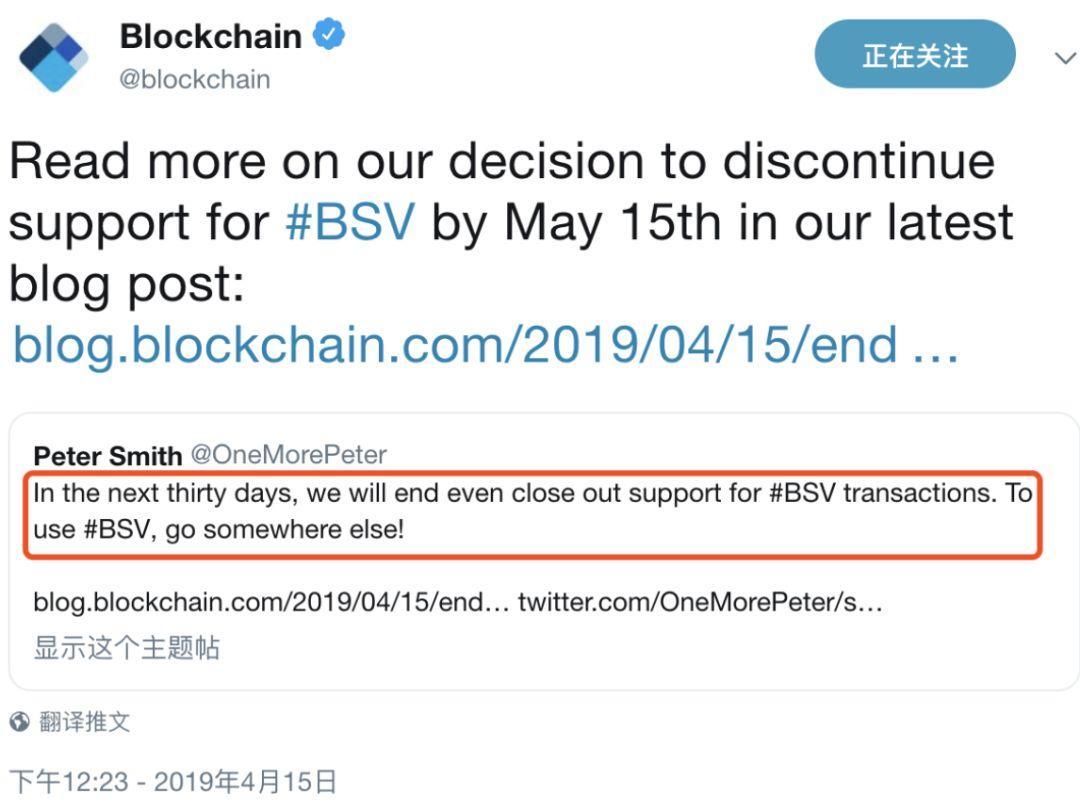
Task: Click the blue verified badge next to Blockchain
Action: tap(329, 34)
